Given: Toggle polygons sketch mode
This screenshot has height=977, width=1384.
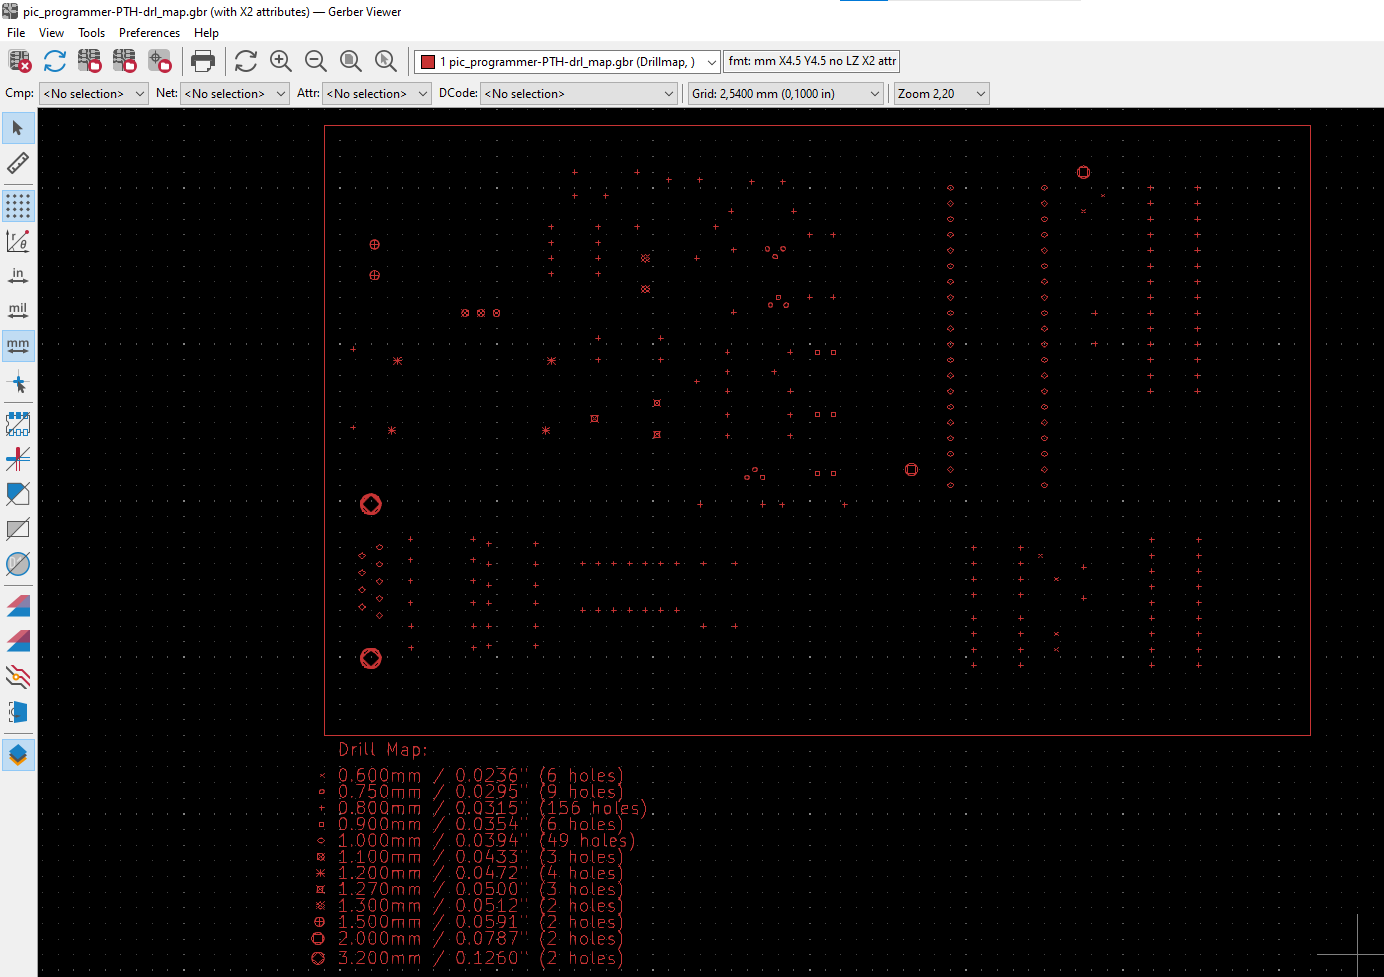Looking at the screenshot, I should [18, 494].
